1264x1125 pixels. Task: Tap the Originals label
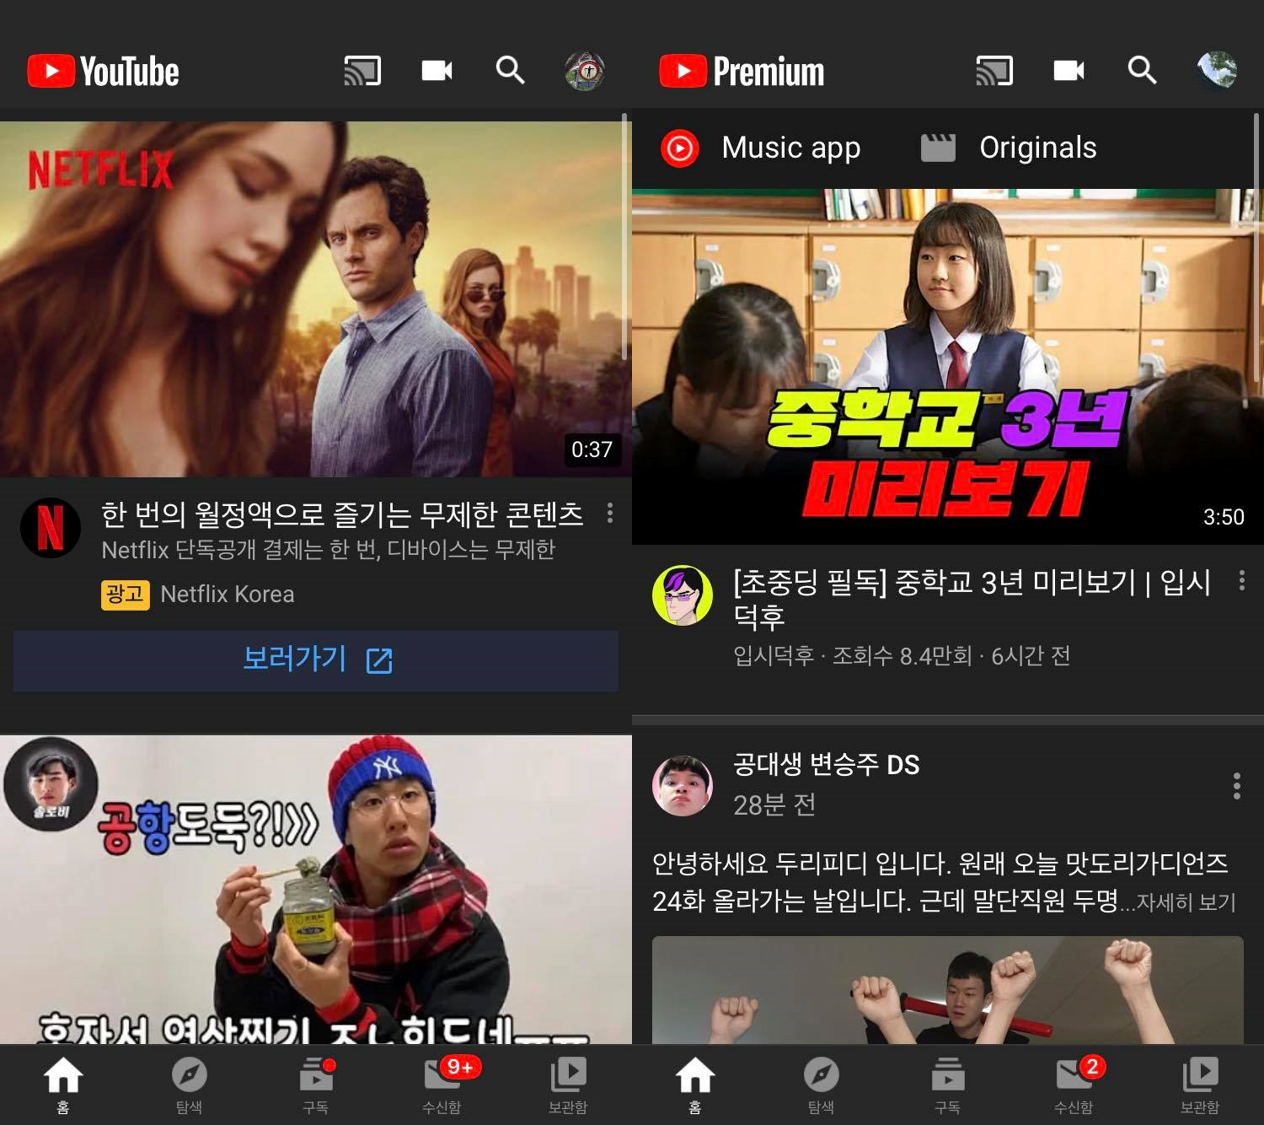point(1038,148)
